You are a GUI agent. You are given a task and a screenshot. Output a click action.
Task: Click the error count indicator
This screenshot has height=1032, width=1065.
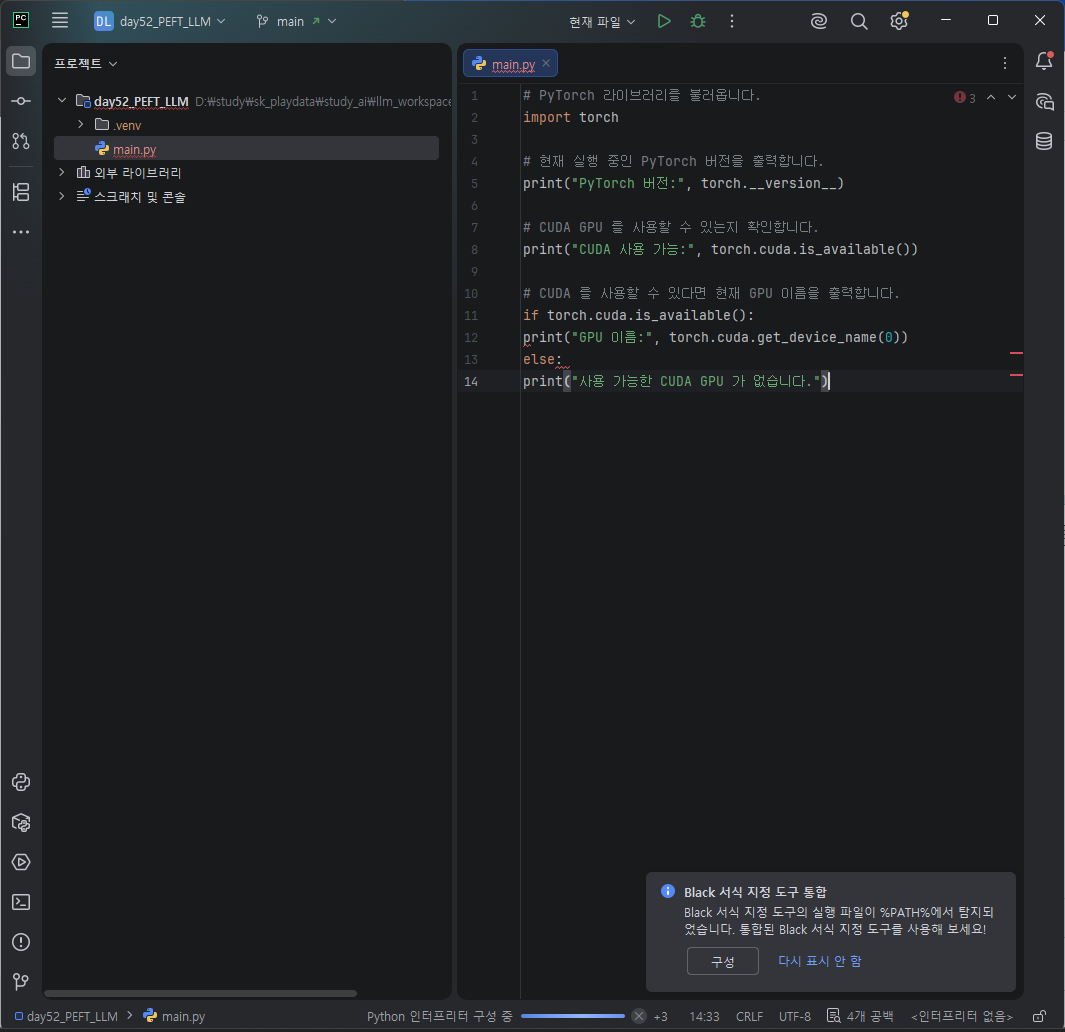point(965,98)
